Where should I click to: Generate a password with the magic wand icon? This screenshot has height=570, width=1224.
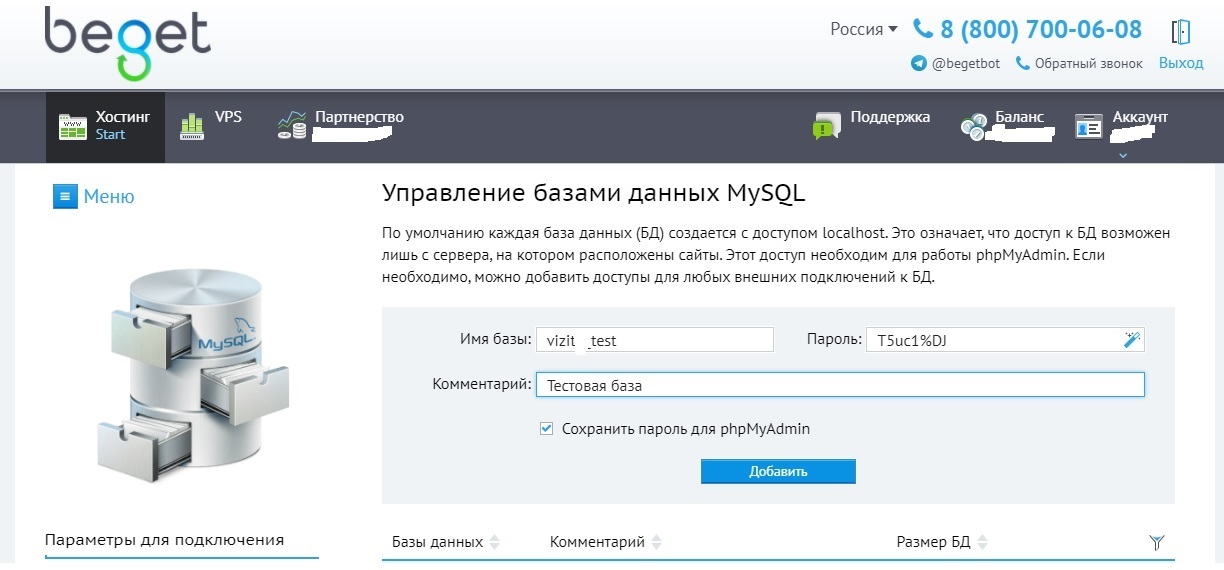pyautogui.click(x=1132, y=340)
